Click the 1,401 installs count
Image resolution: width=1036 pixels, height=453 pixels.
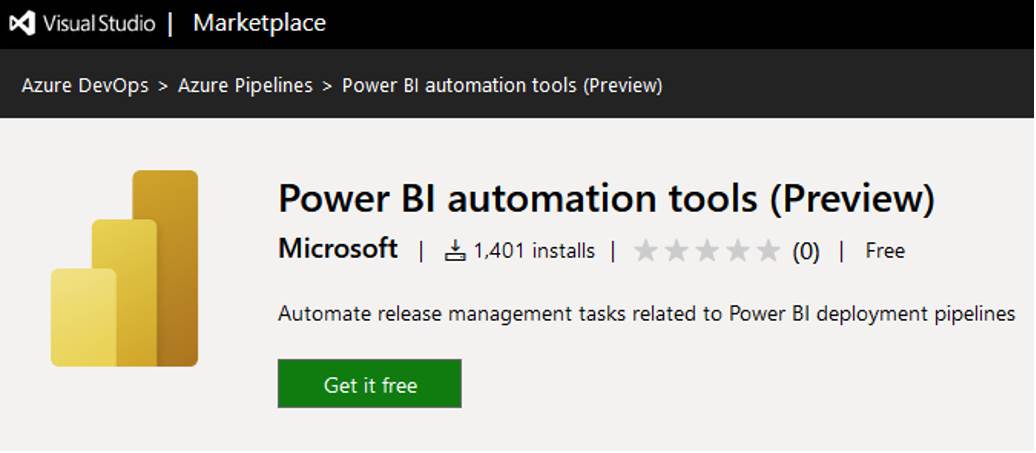tap(534, 251)
